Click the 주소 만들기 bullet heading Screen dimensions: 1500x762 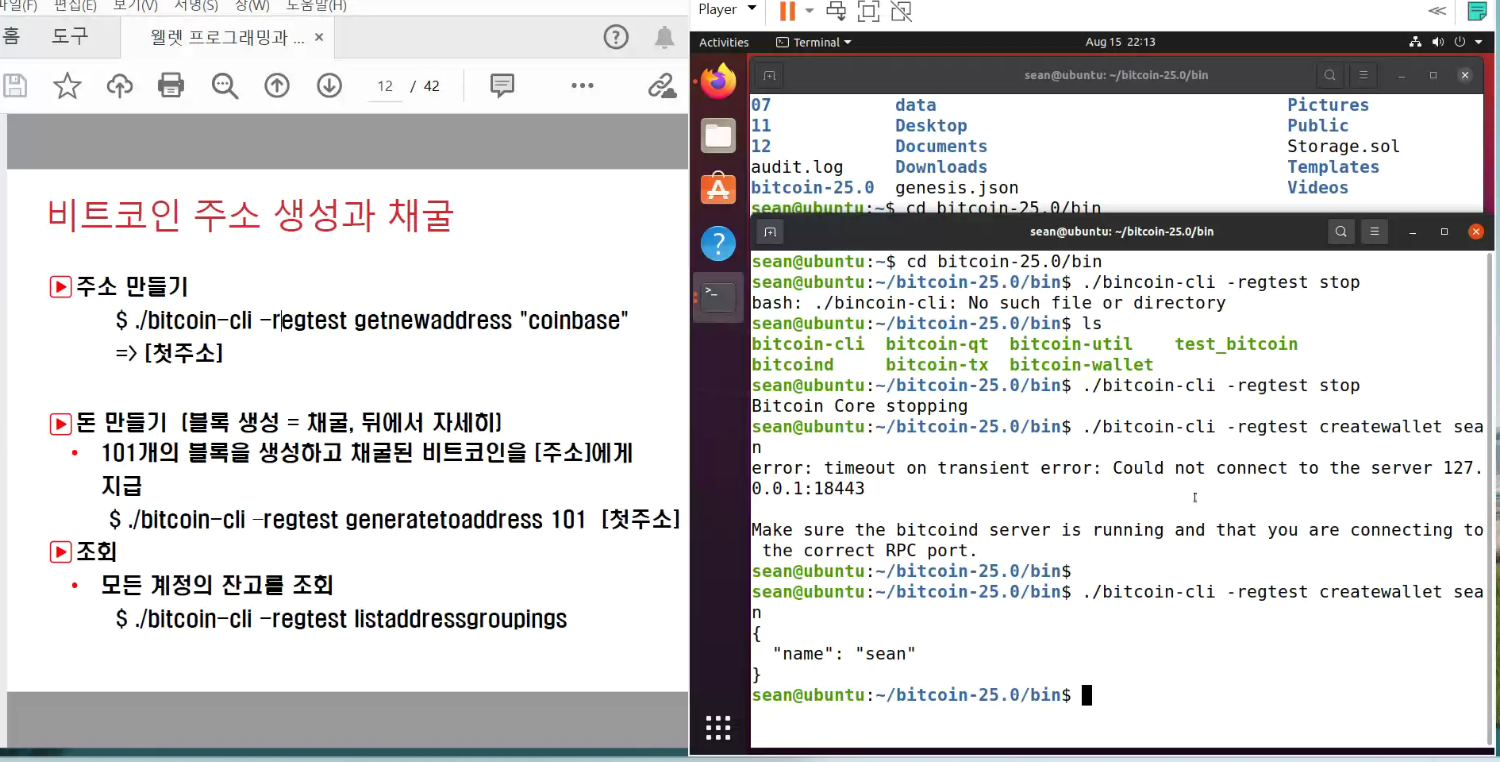pyautogui.click(x=131, y=288)
